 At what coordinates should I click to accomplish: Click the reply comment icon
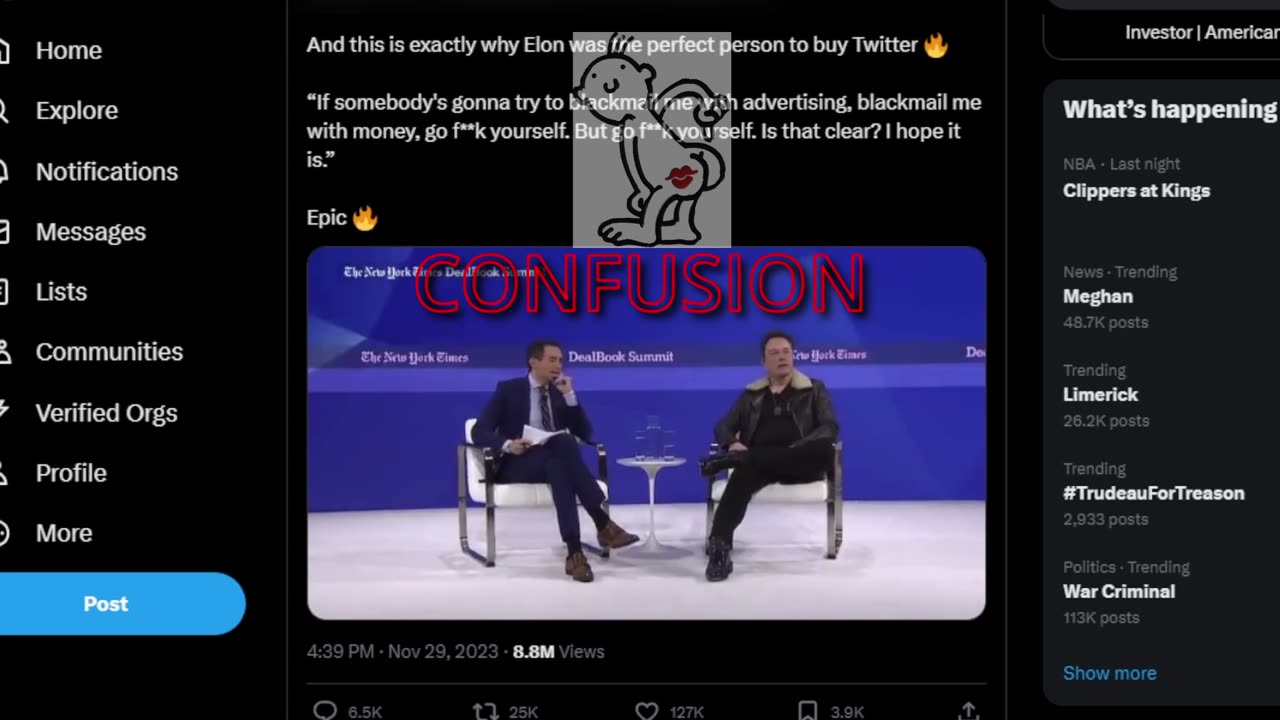[x=325, y=710]
